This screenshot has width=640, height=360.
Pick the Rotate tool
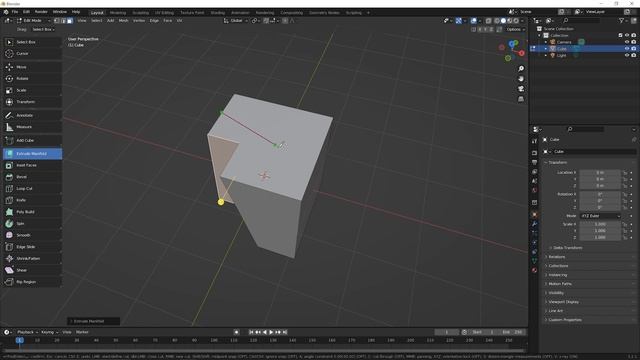coord(32,78)
